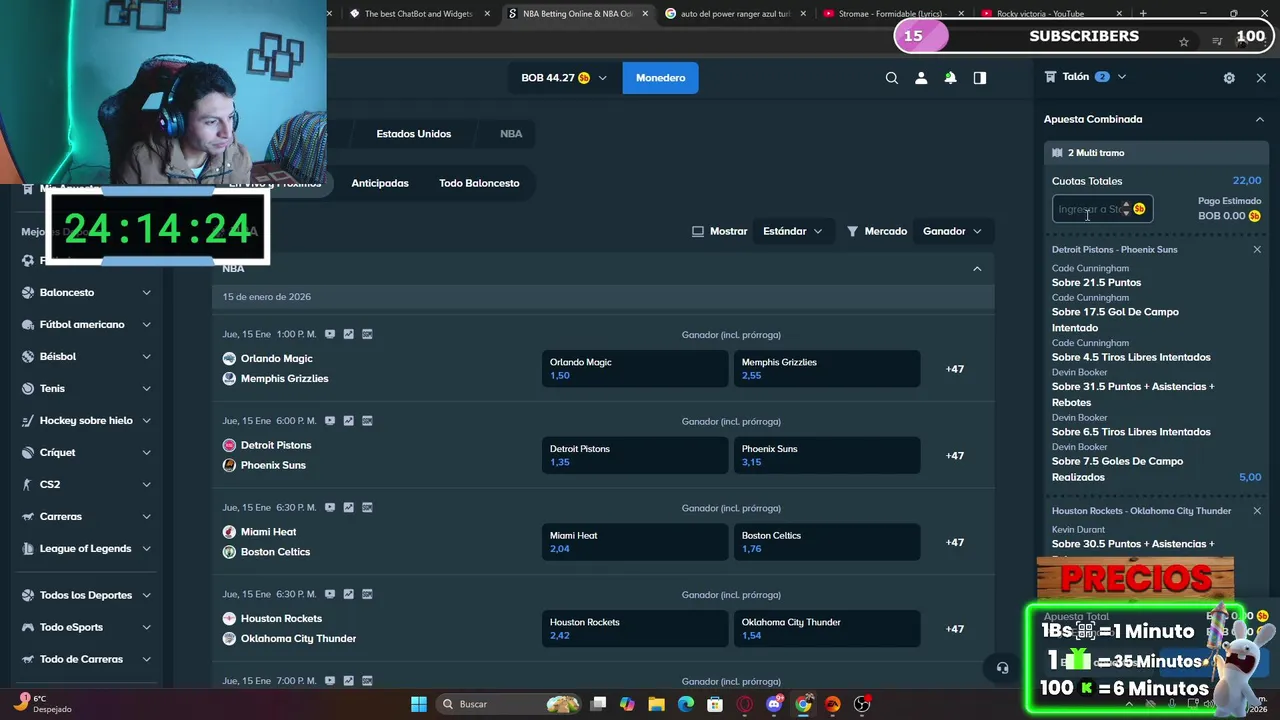Open scoreboard icon for Miami Heat game
Image resolution: width=1280 pixels, height=720 pixels.
367,508
